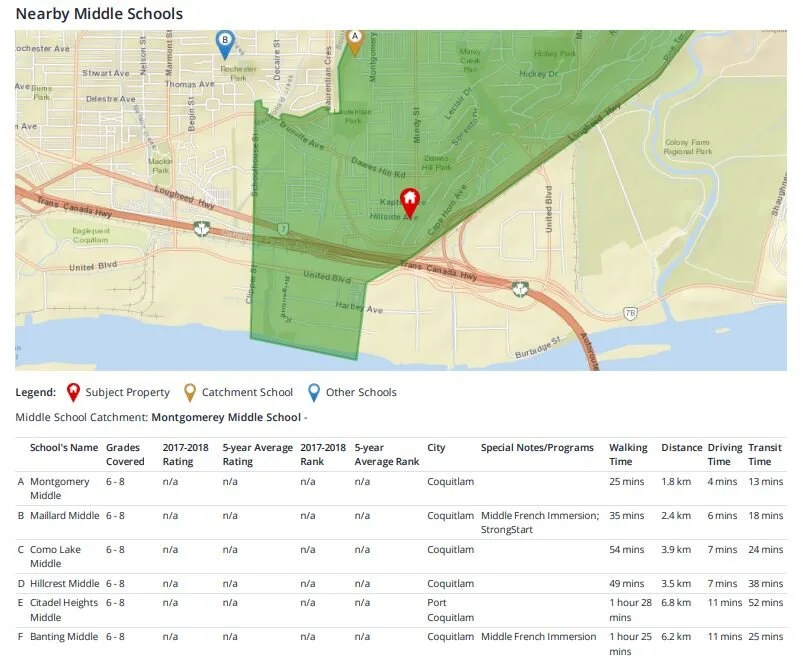The height and width of the screenshot is (669, 803).
Task: Click the 5-year Average Rating header
Action: coord(258,454)
